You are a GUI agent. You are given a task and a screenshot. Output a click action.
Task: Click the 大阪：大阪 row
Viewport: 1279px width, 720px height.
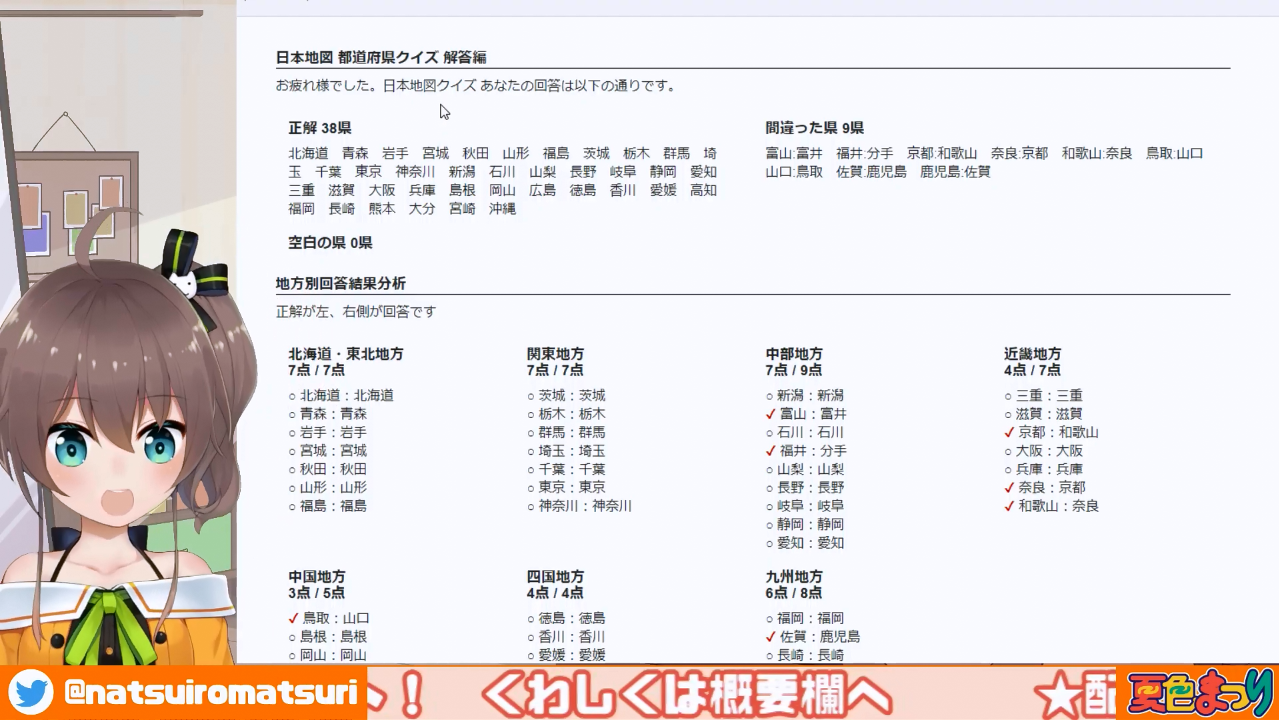click(x=1044, y=451)
